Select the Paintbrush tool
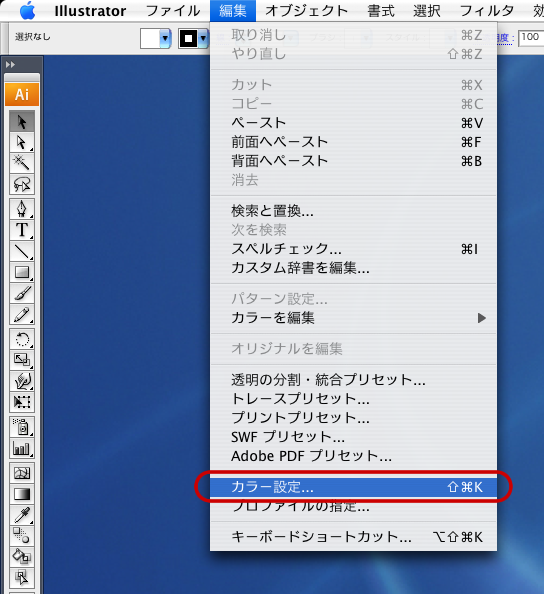The width and height of the screenshot is (544, 594). point(22,293)
